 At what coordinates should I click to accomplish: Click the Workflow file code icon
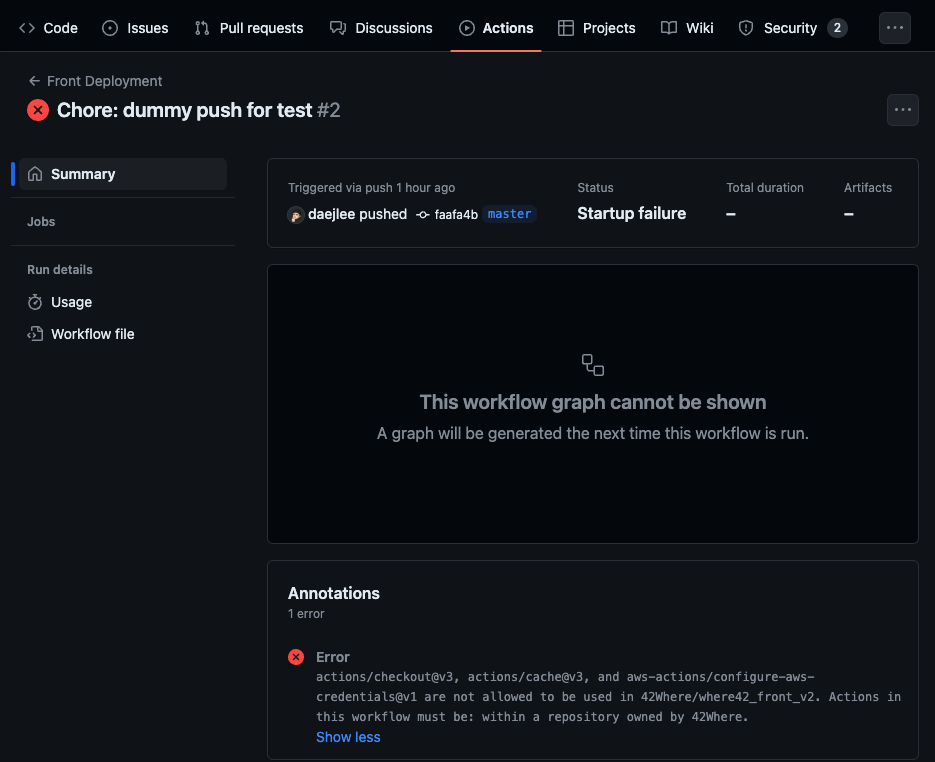(35, 334)
